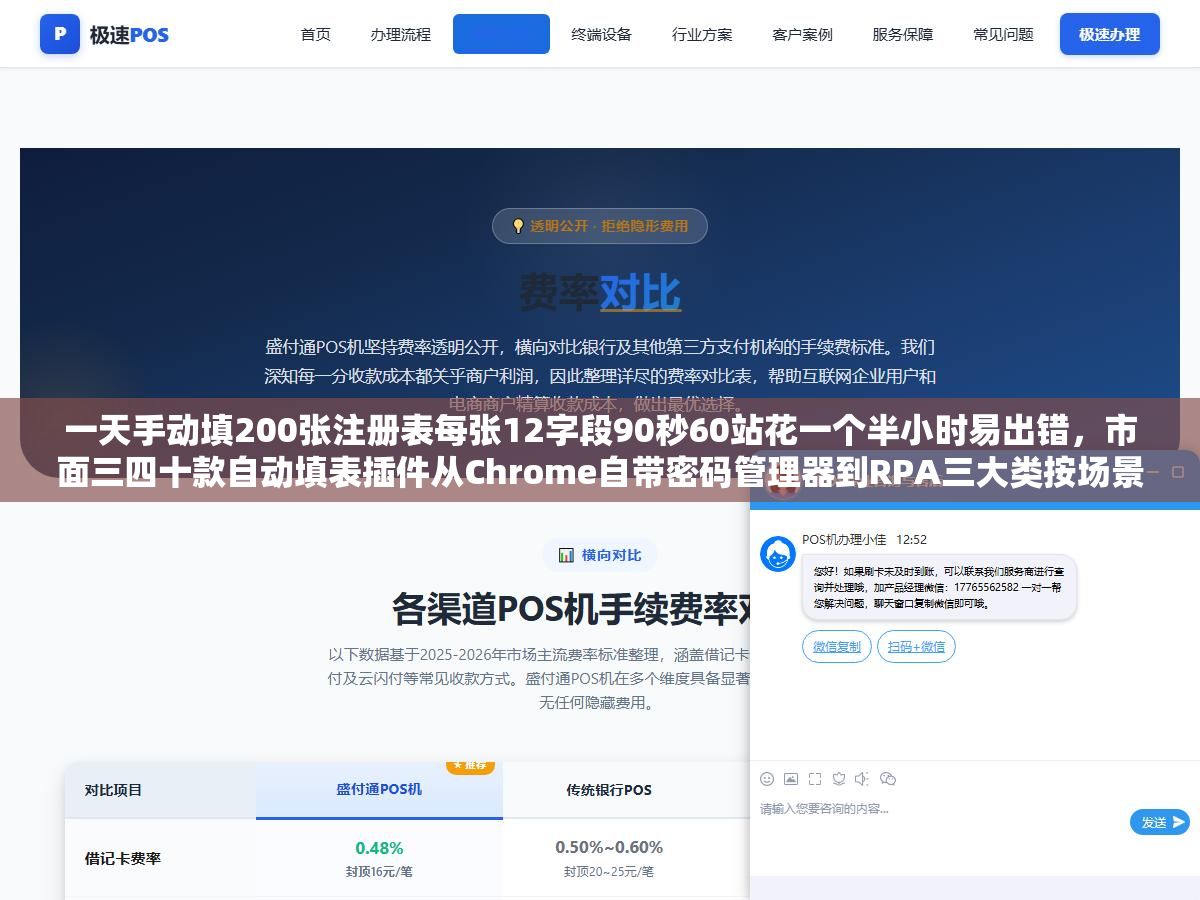Screen dimensions: 1200x900
Task: Click the lightbulb icon in the hero badge
Action: (x=518, y=226)
